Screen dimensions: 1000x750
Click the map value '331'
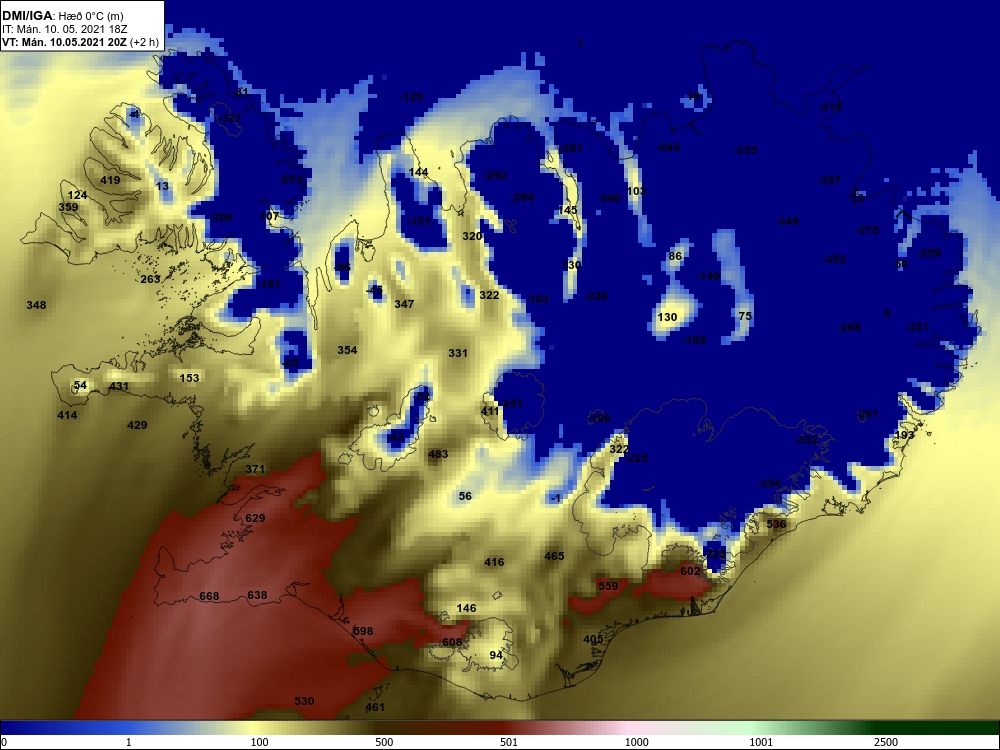click(458, 353)
